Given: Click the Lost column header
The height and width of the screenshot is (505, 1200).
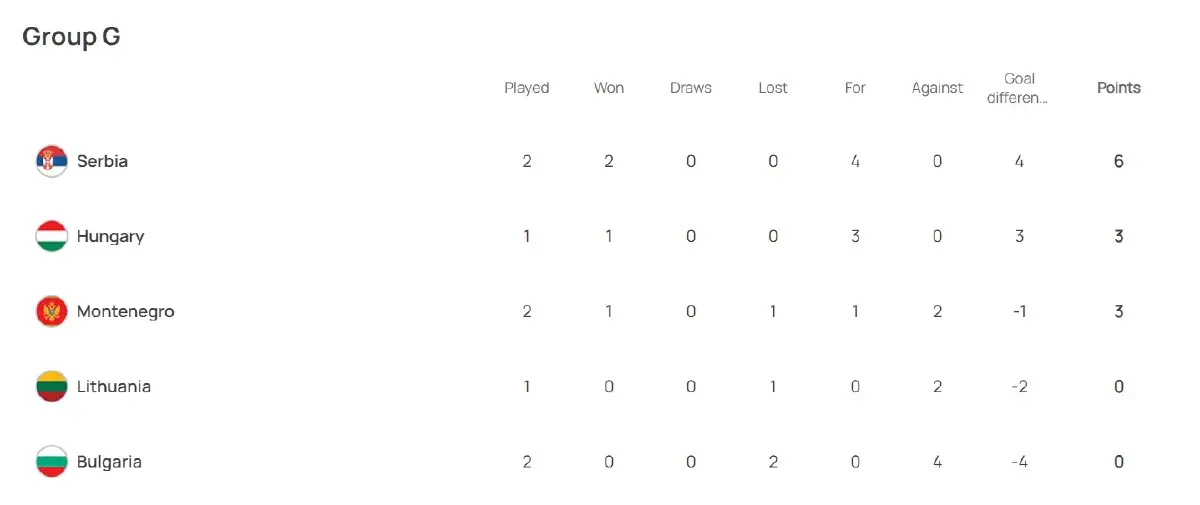Looking at the screenshot, I should pyautogui.click(x=773, y=88).
